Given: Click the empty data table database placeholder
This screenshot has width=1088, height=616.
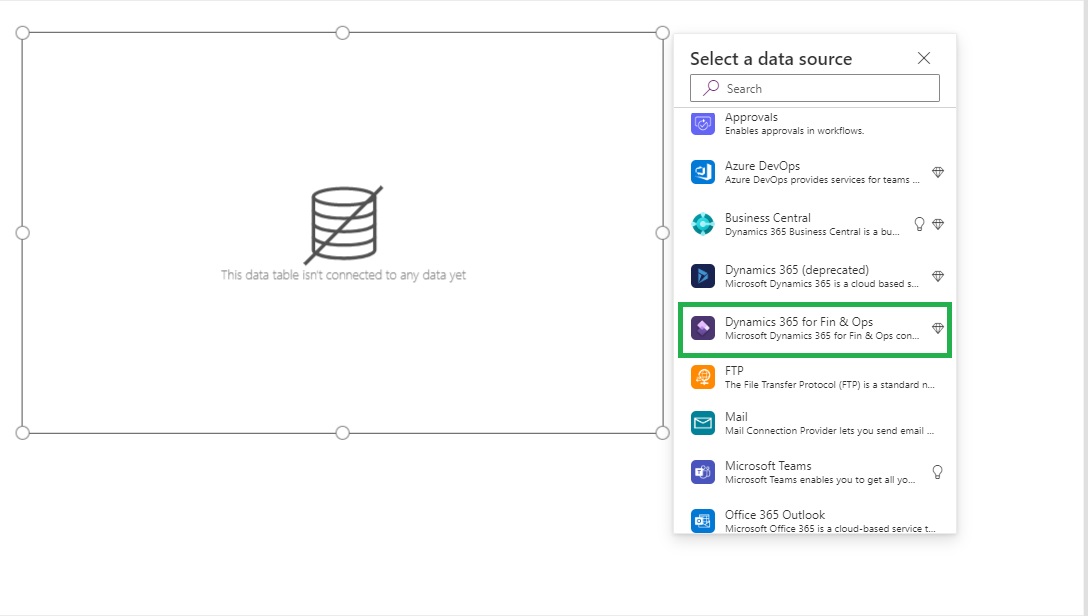Looking at the screenshot, I should (x=343, y=225).
